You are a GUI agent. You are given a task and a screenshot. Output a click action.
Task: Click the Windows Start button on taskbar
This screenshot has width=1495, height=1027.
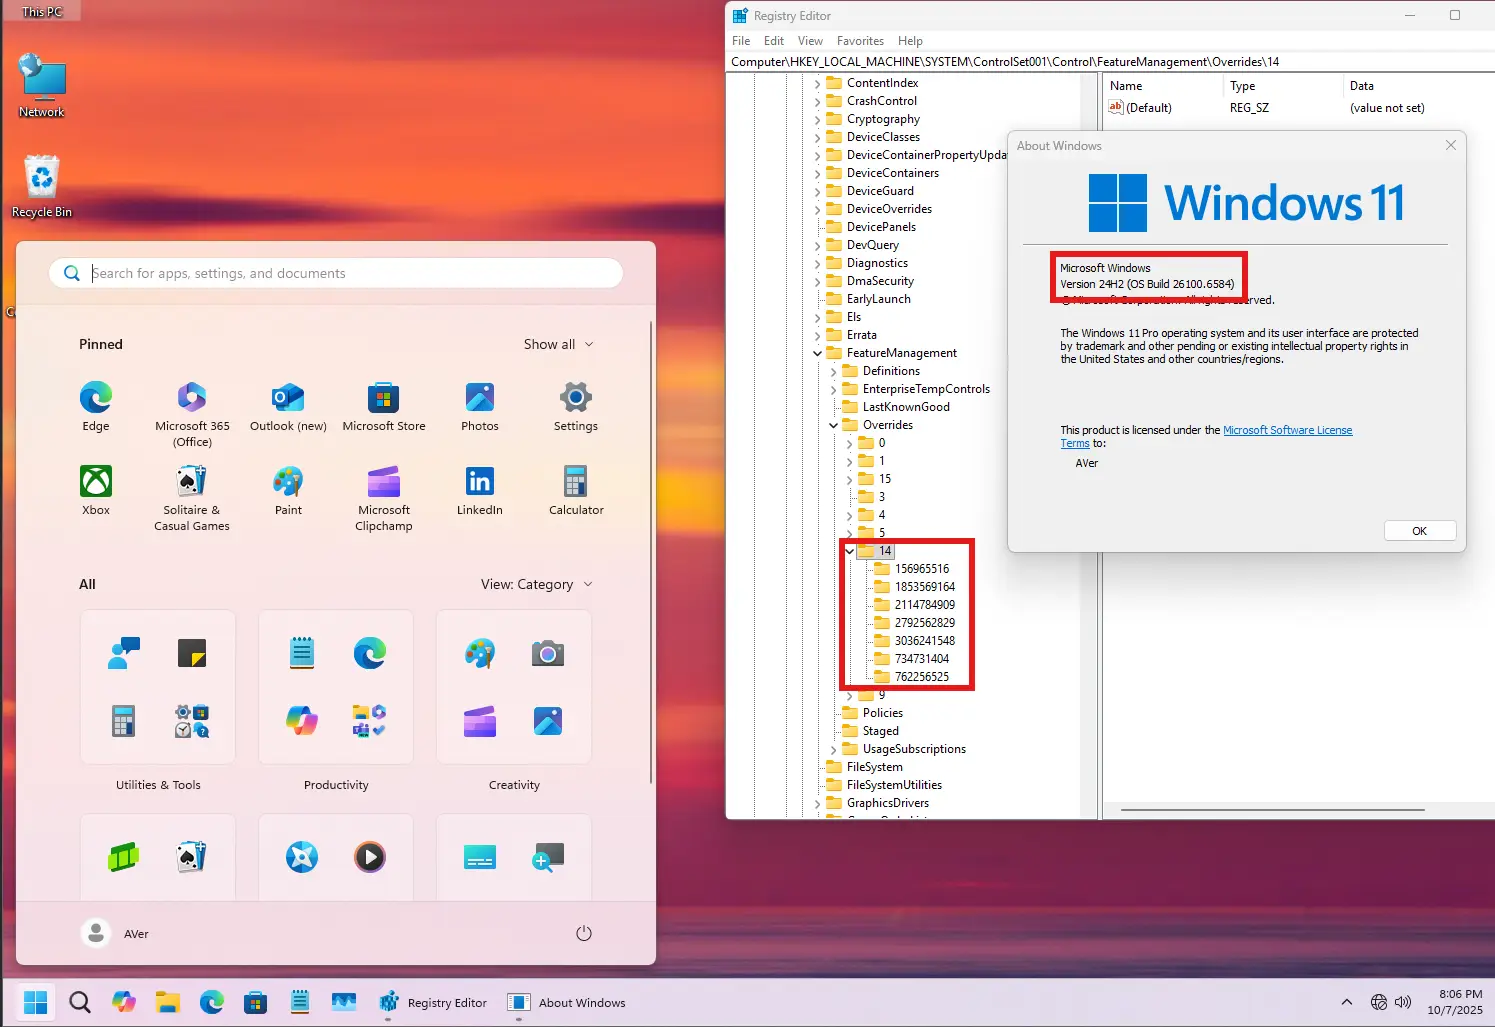click(x=36, y=1002)
